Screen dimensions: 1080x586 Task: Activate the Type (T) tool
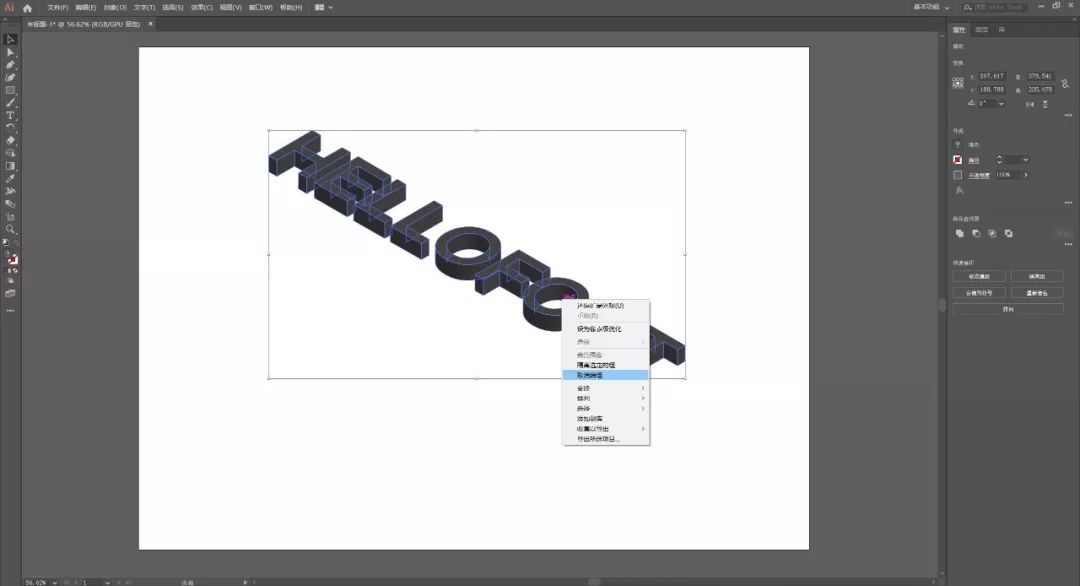click(x=11, y=115)
